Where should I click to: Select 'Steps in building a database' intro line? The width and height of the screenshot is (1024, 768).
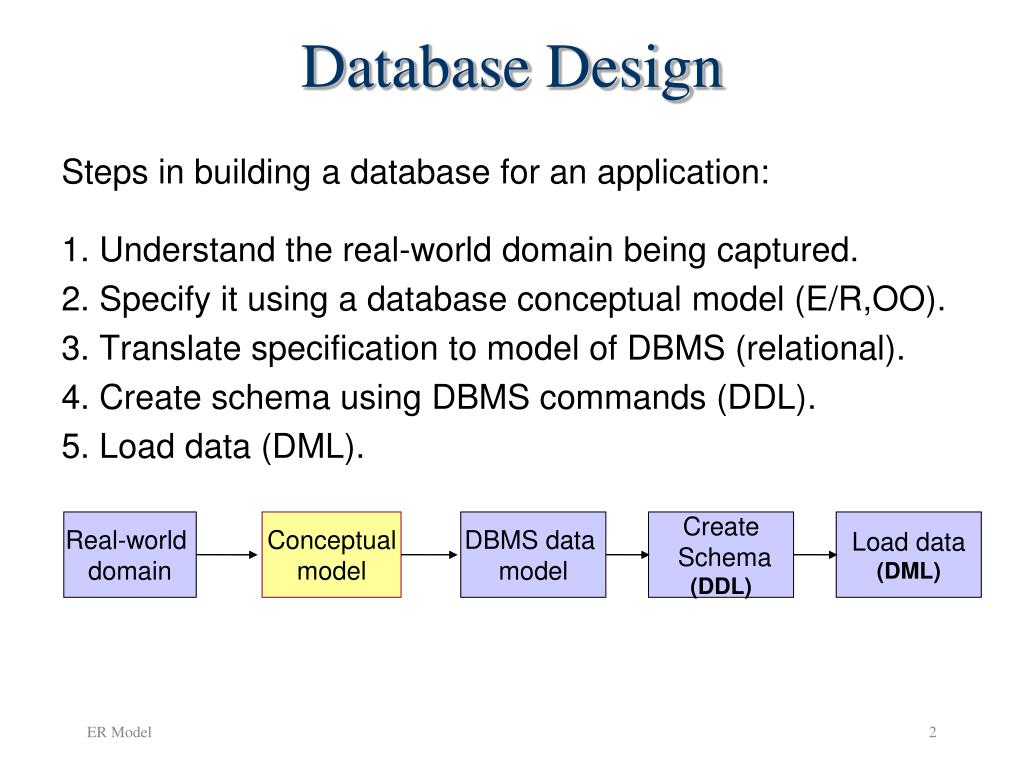coord(415,174)
